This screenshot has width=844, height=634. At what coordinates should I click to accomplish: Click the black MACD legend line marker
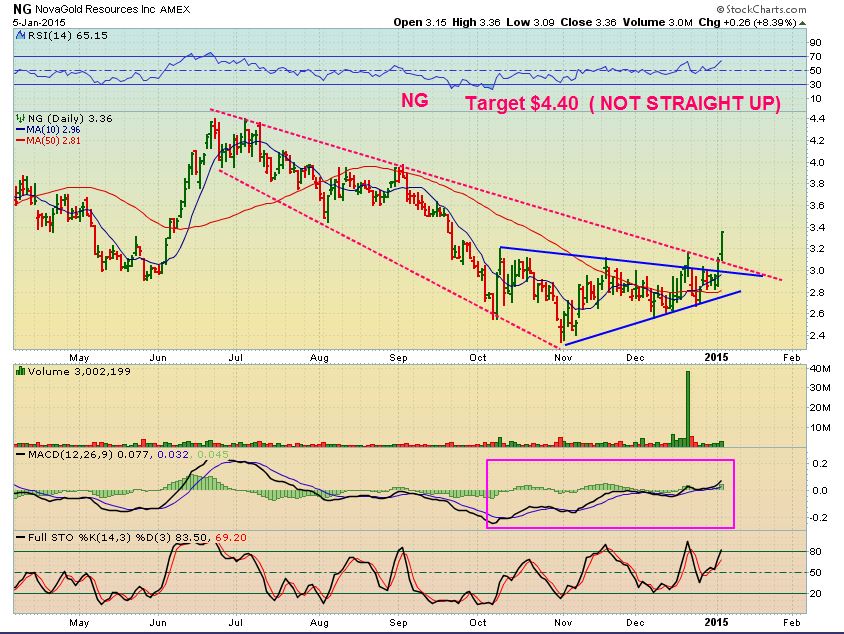[x=20, y=455]
